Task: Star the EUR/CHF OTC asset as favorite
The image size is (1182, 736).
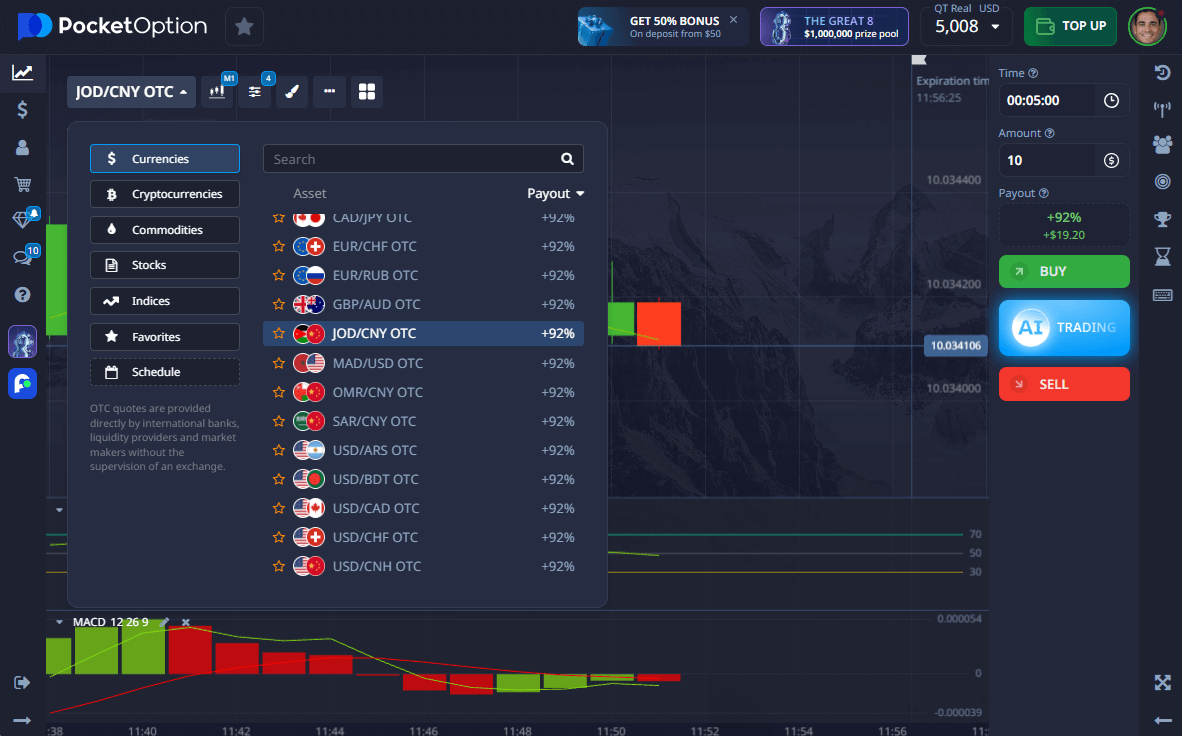Action: tap(279, 247)
